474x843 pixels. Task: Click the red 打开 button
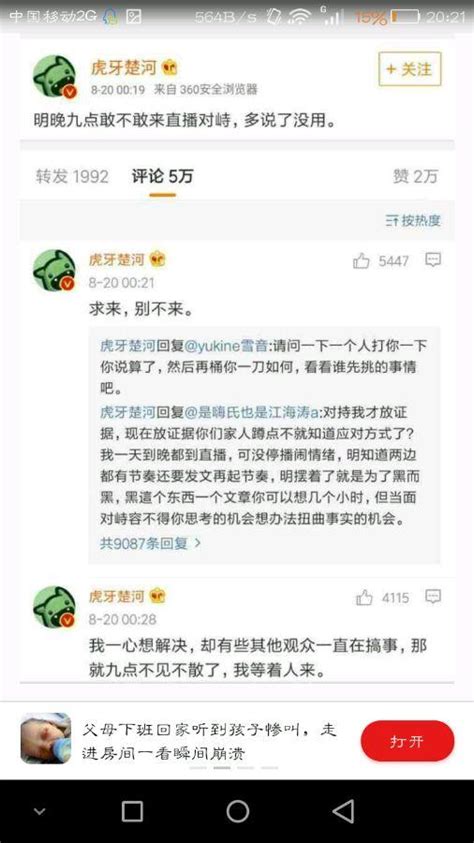click(x=407, y=741)
